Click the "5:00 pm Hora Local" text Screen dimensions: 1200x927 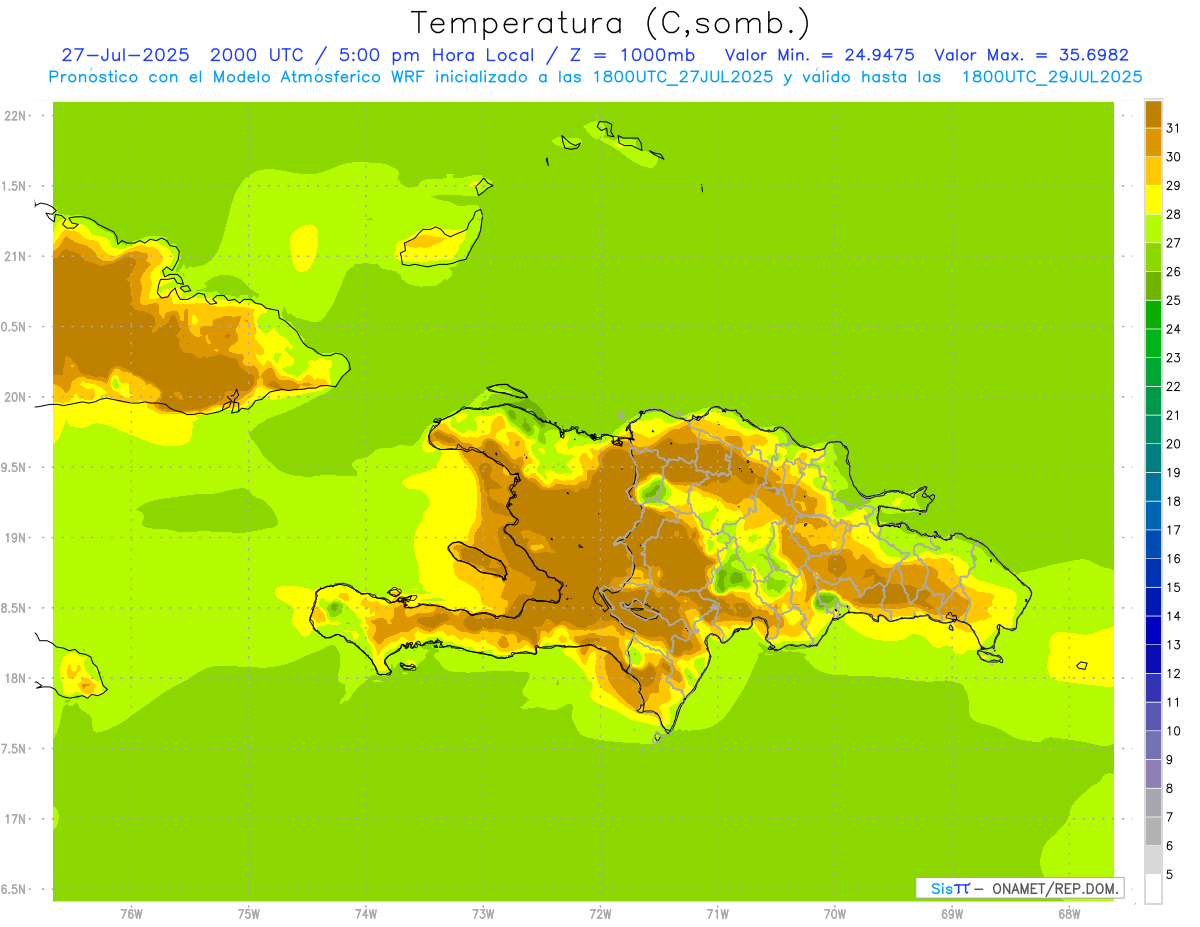click(440, 55)
